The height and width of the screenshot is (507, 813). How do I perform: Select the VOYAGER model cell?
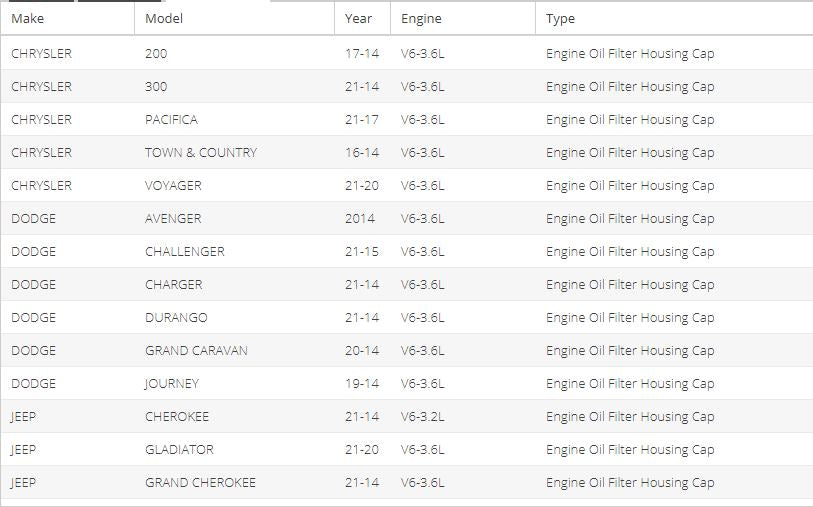point(173,185)
